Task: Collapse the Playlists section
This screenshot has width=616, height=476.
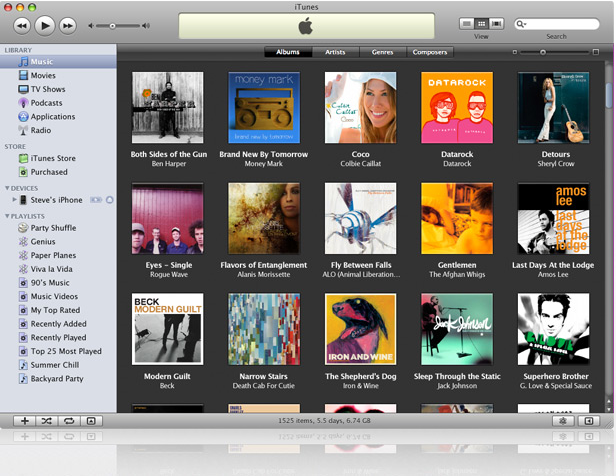Action: [x=7, y=216]
